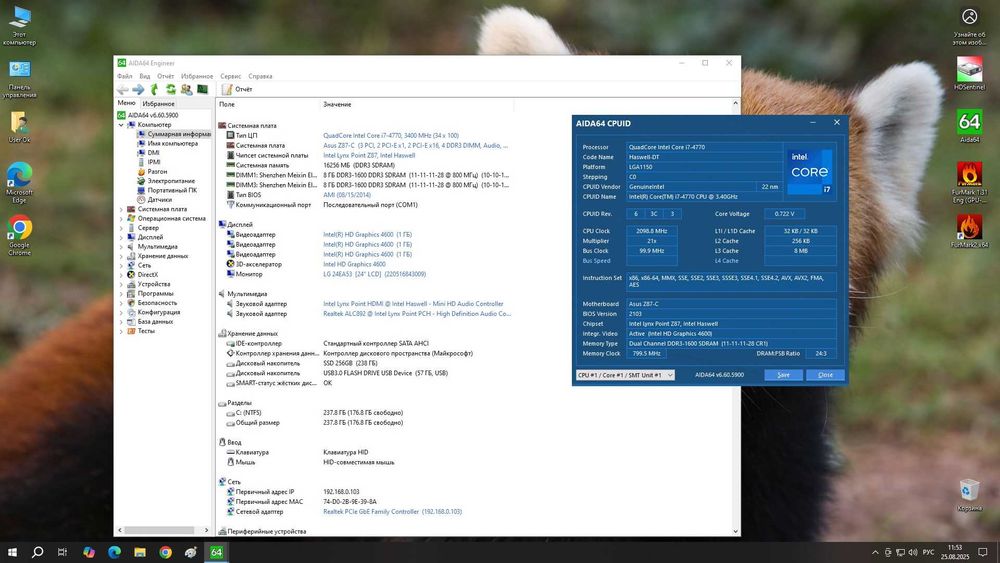The height and width of the screenshot is (563, 1000).
Task: Switch to the Избранное tab in sidebar
Action: 158,103
